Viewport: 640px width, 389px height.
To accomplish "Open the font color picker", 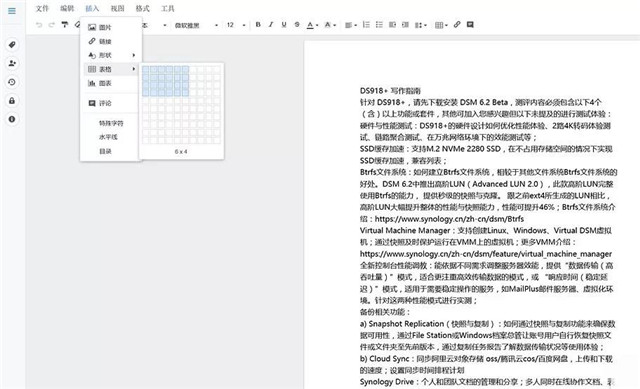I will 312,25.
